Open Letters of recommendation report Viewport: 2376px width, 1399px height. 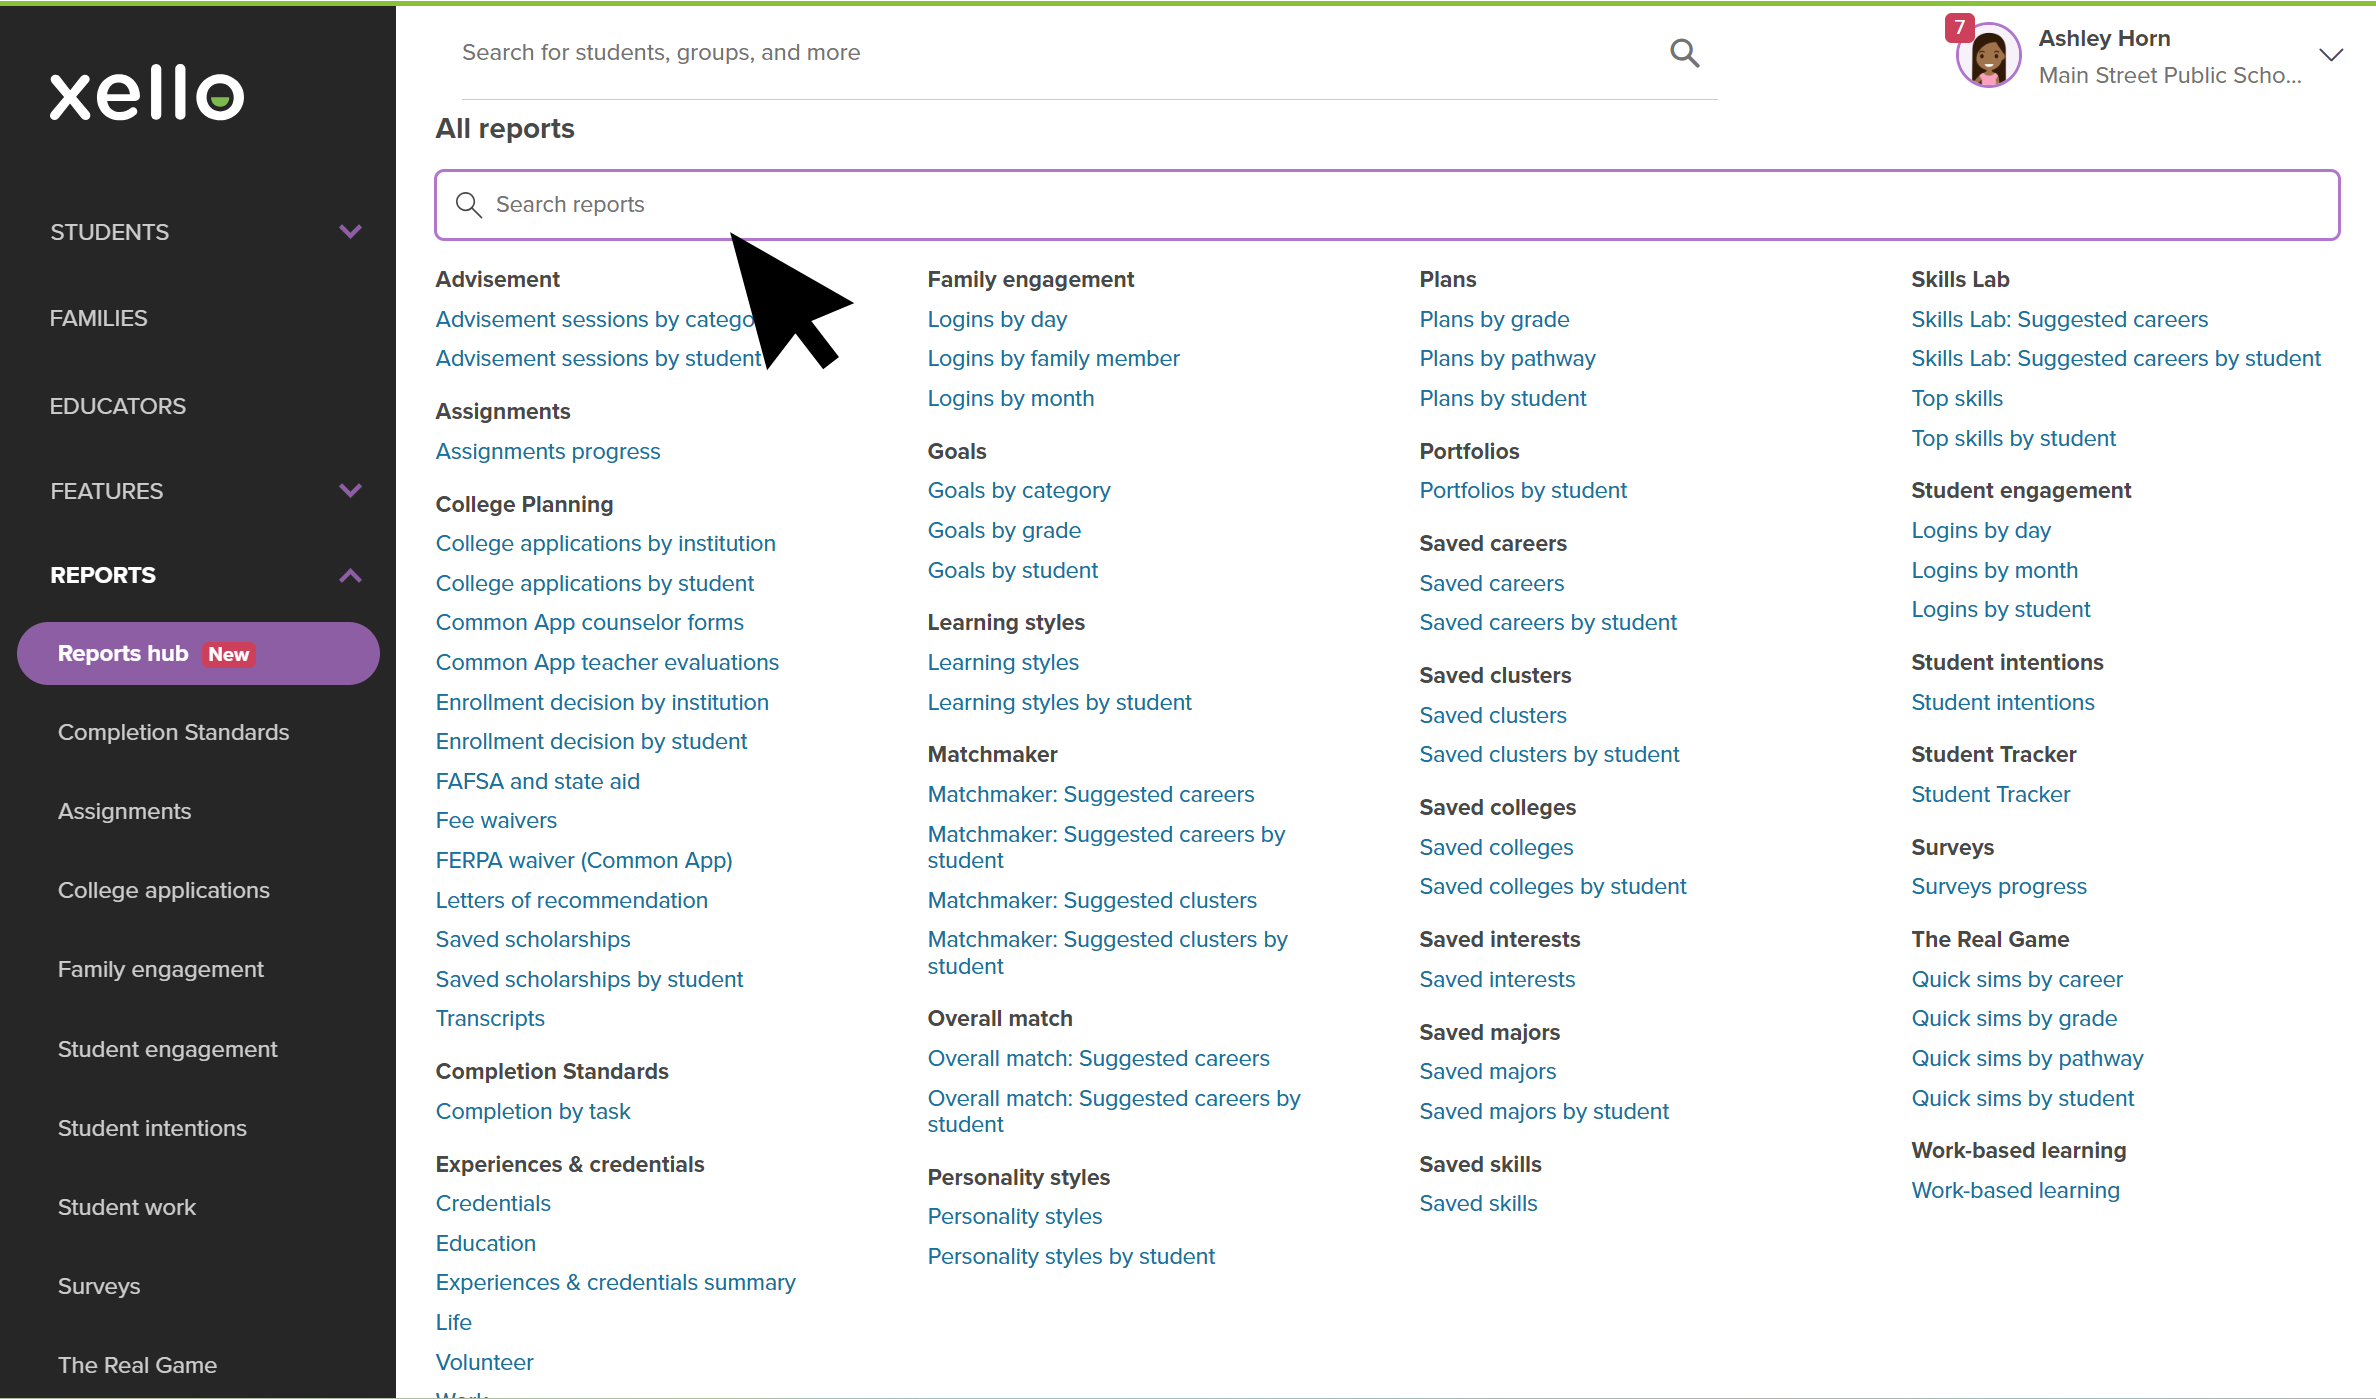[x=572, y=900]
